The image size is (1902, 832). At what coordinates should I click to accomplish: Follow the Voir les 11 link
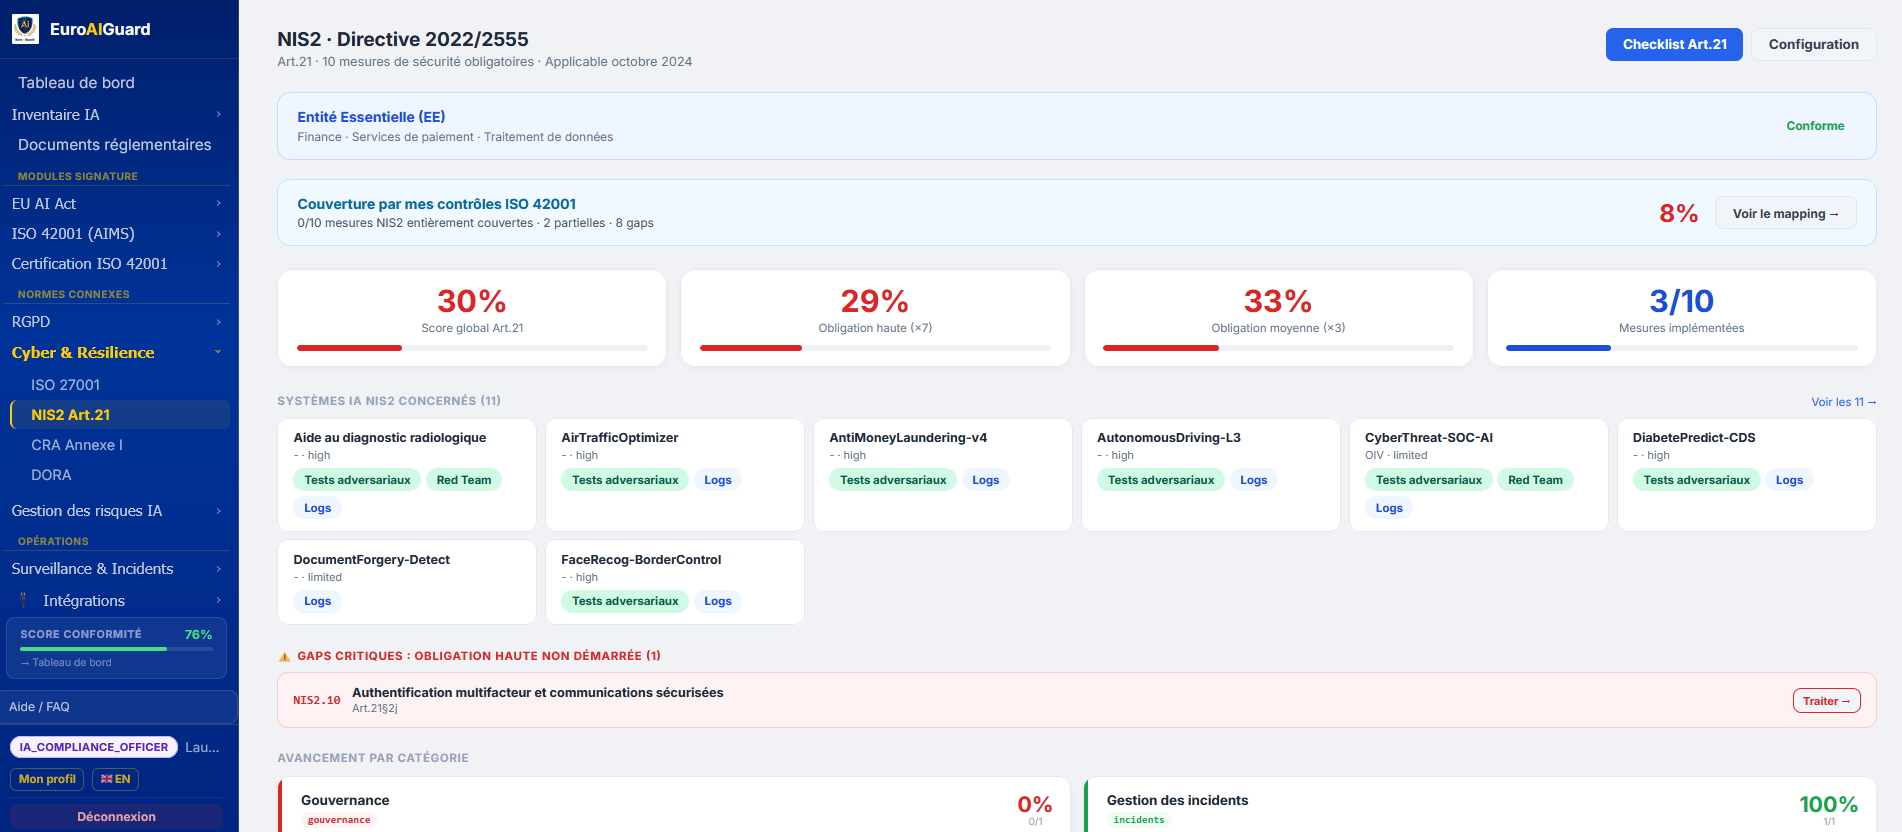click(x=1843, y=402)
